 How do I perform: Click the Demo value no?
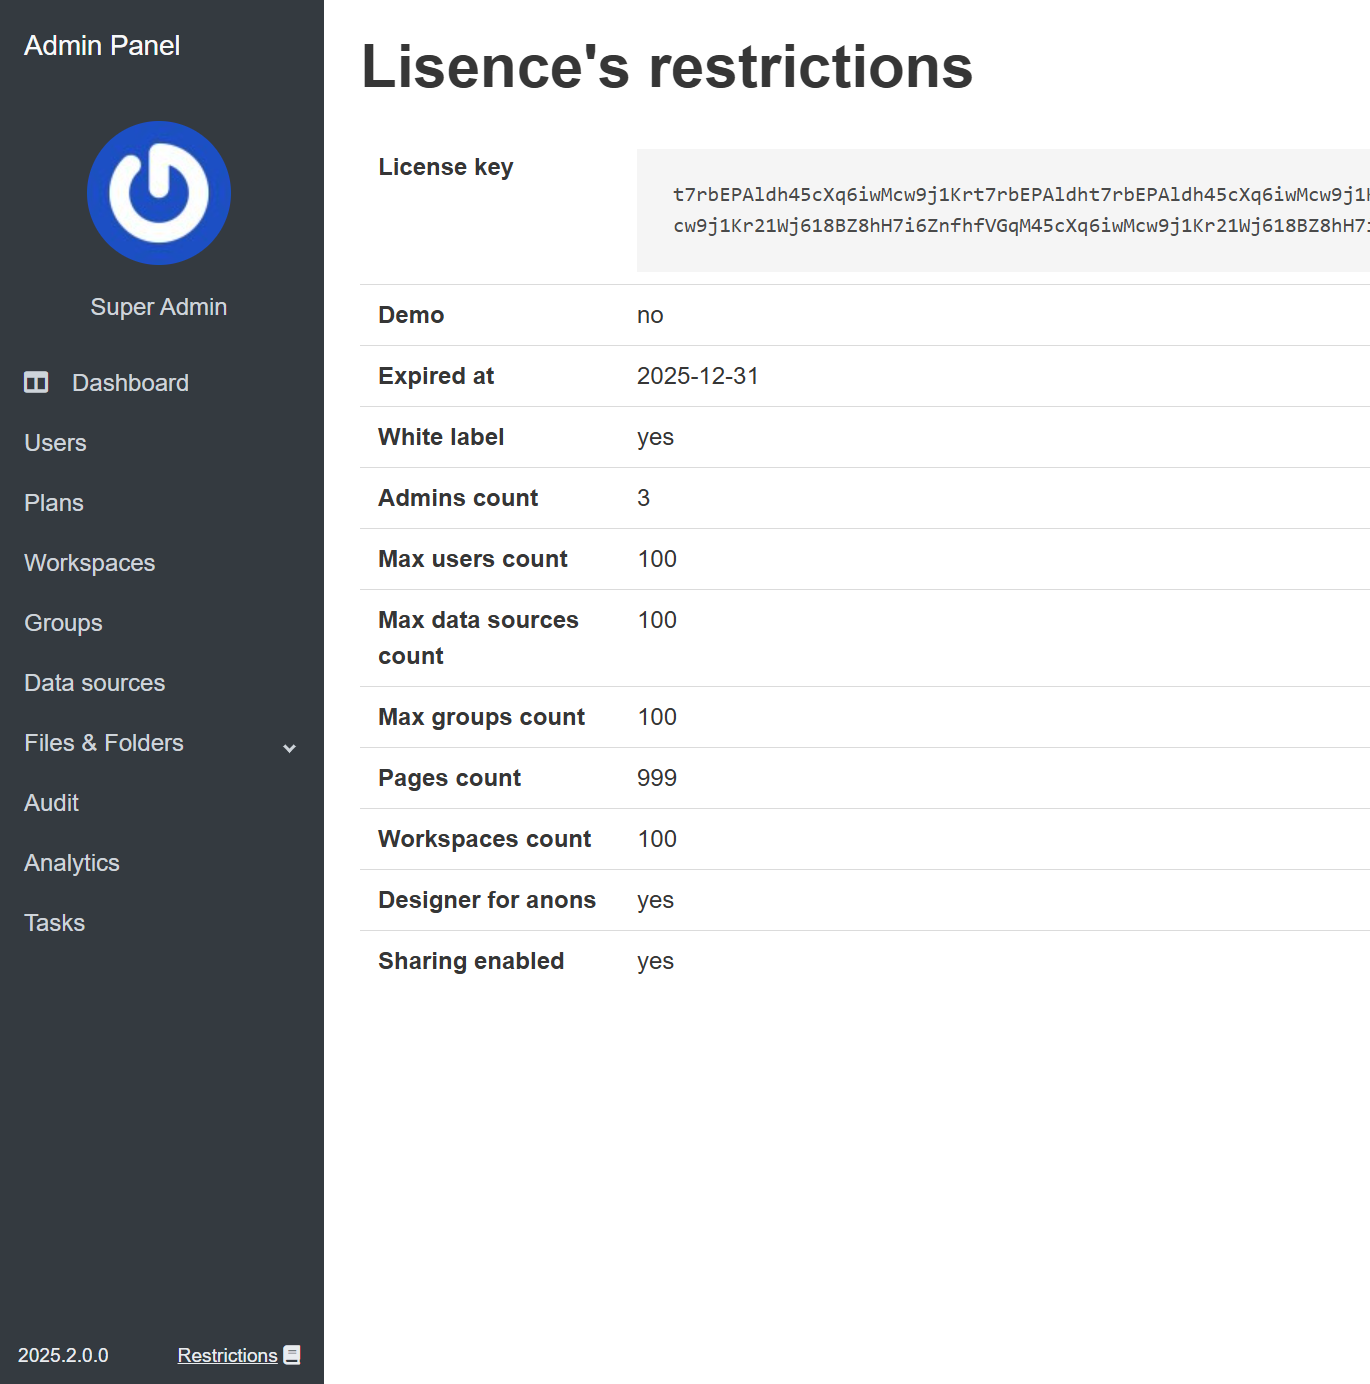[650, 315]
